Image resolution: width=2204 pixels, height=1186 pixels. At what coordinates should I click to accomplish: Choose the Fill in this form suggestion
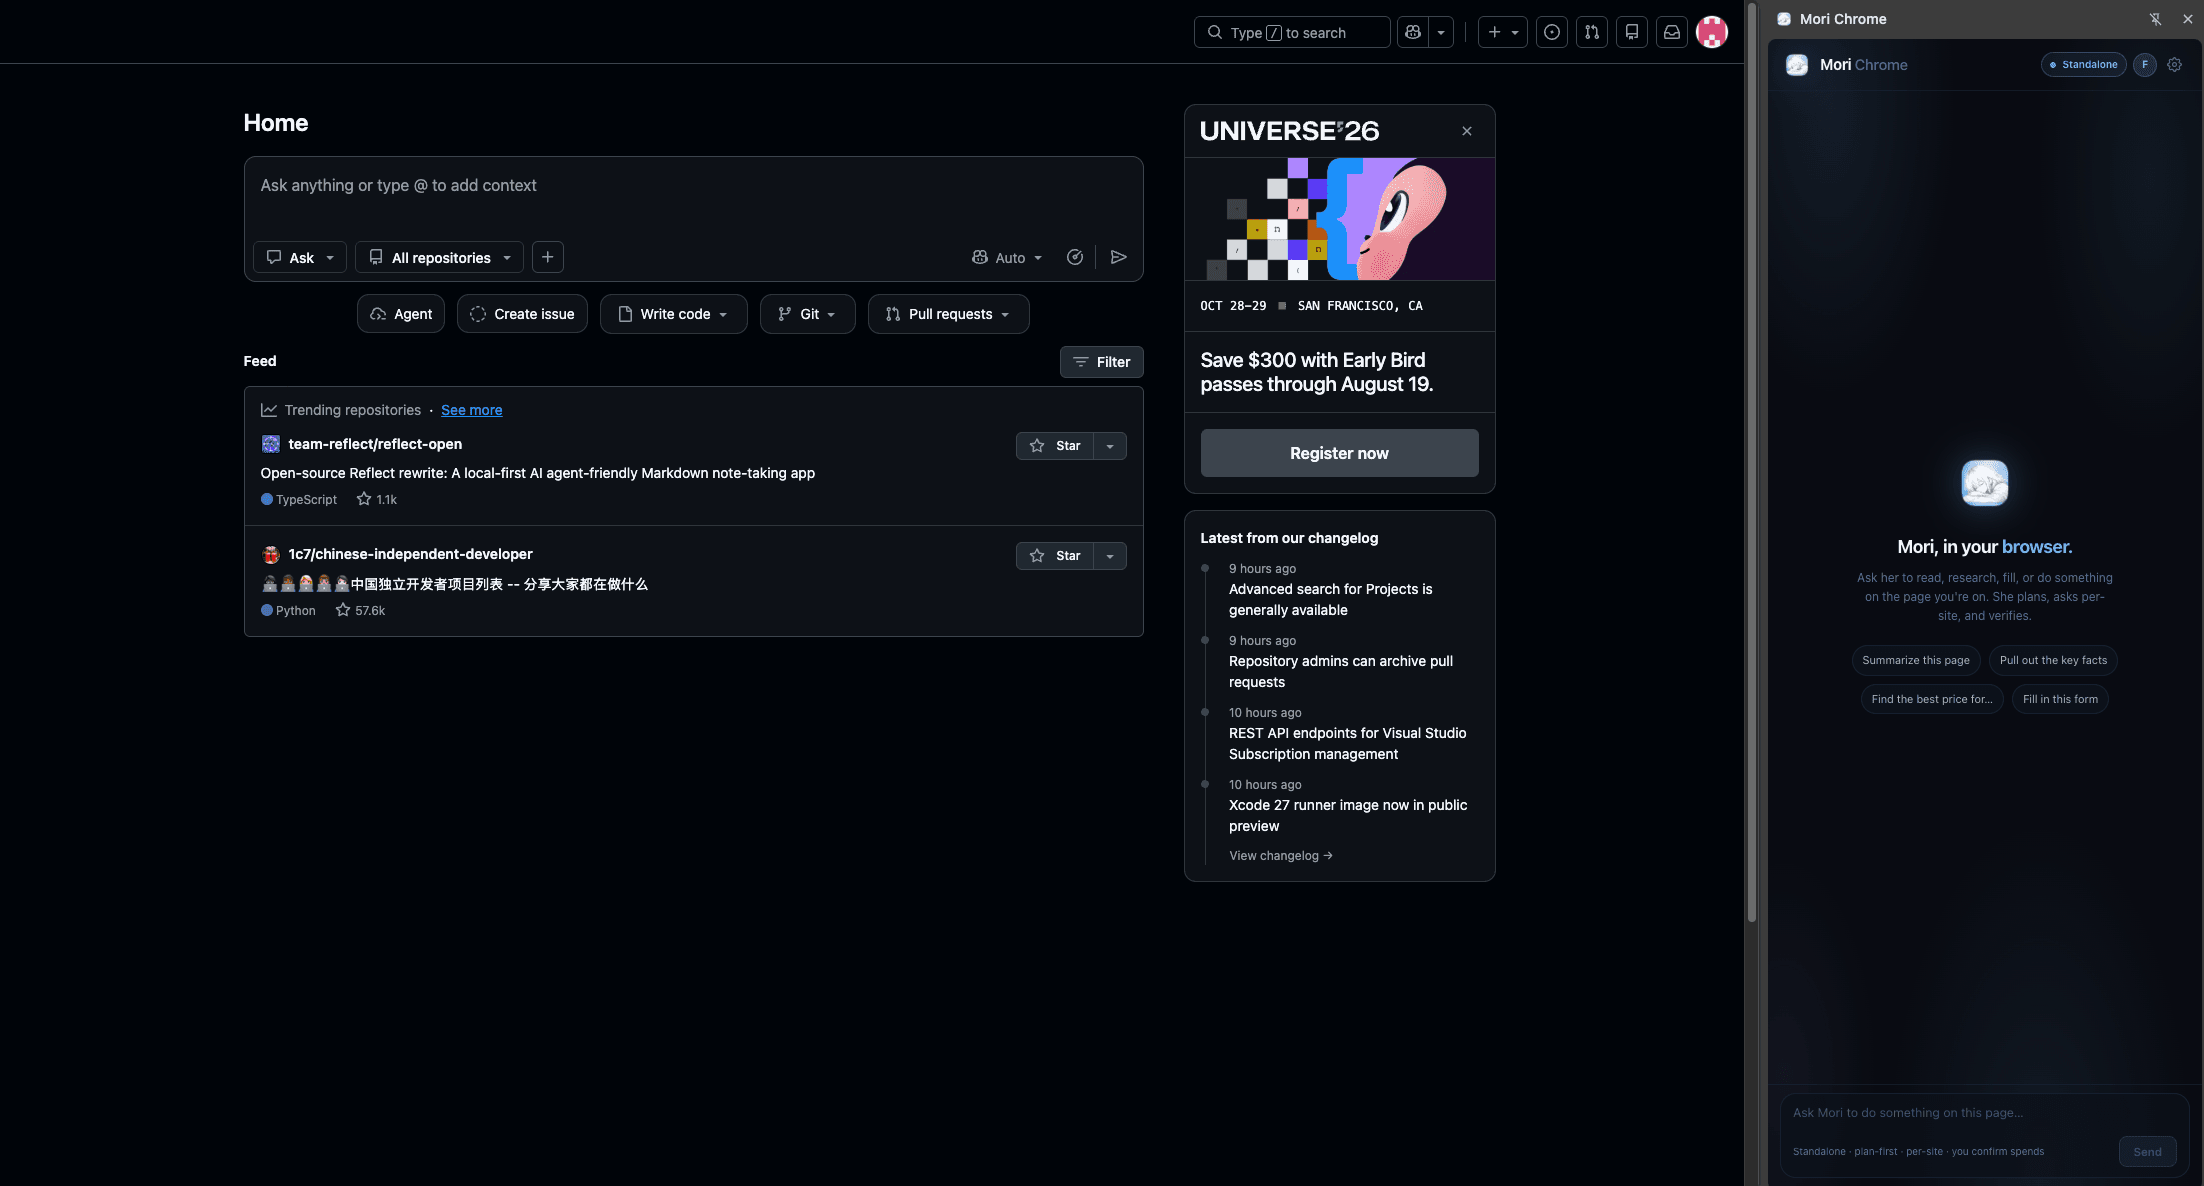click(x=2060, y=699)
